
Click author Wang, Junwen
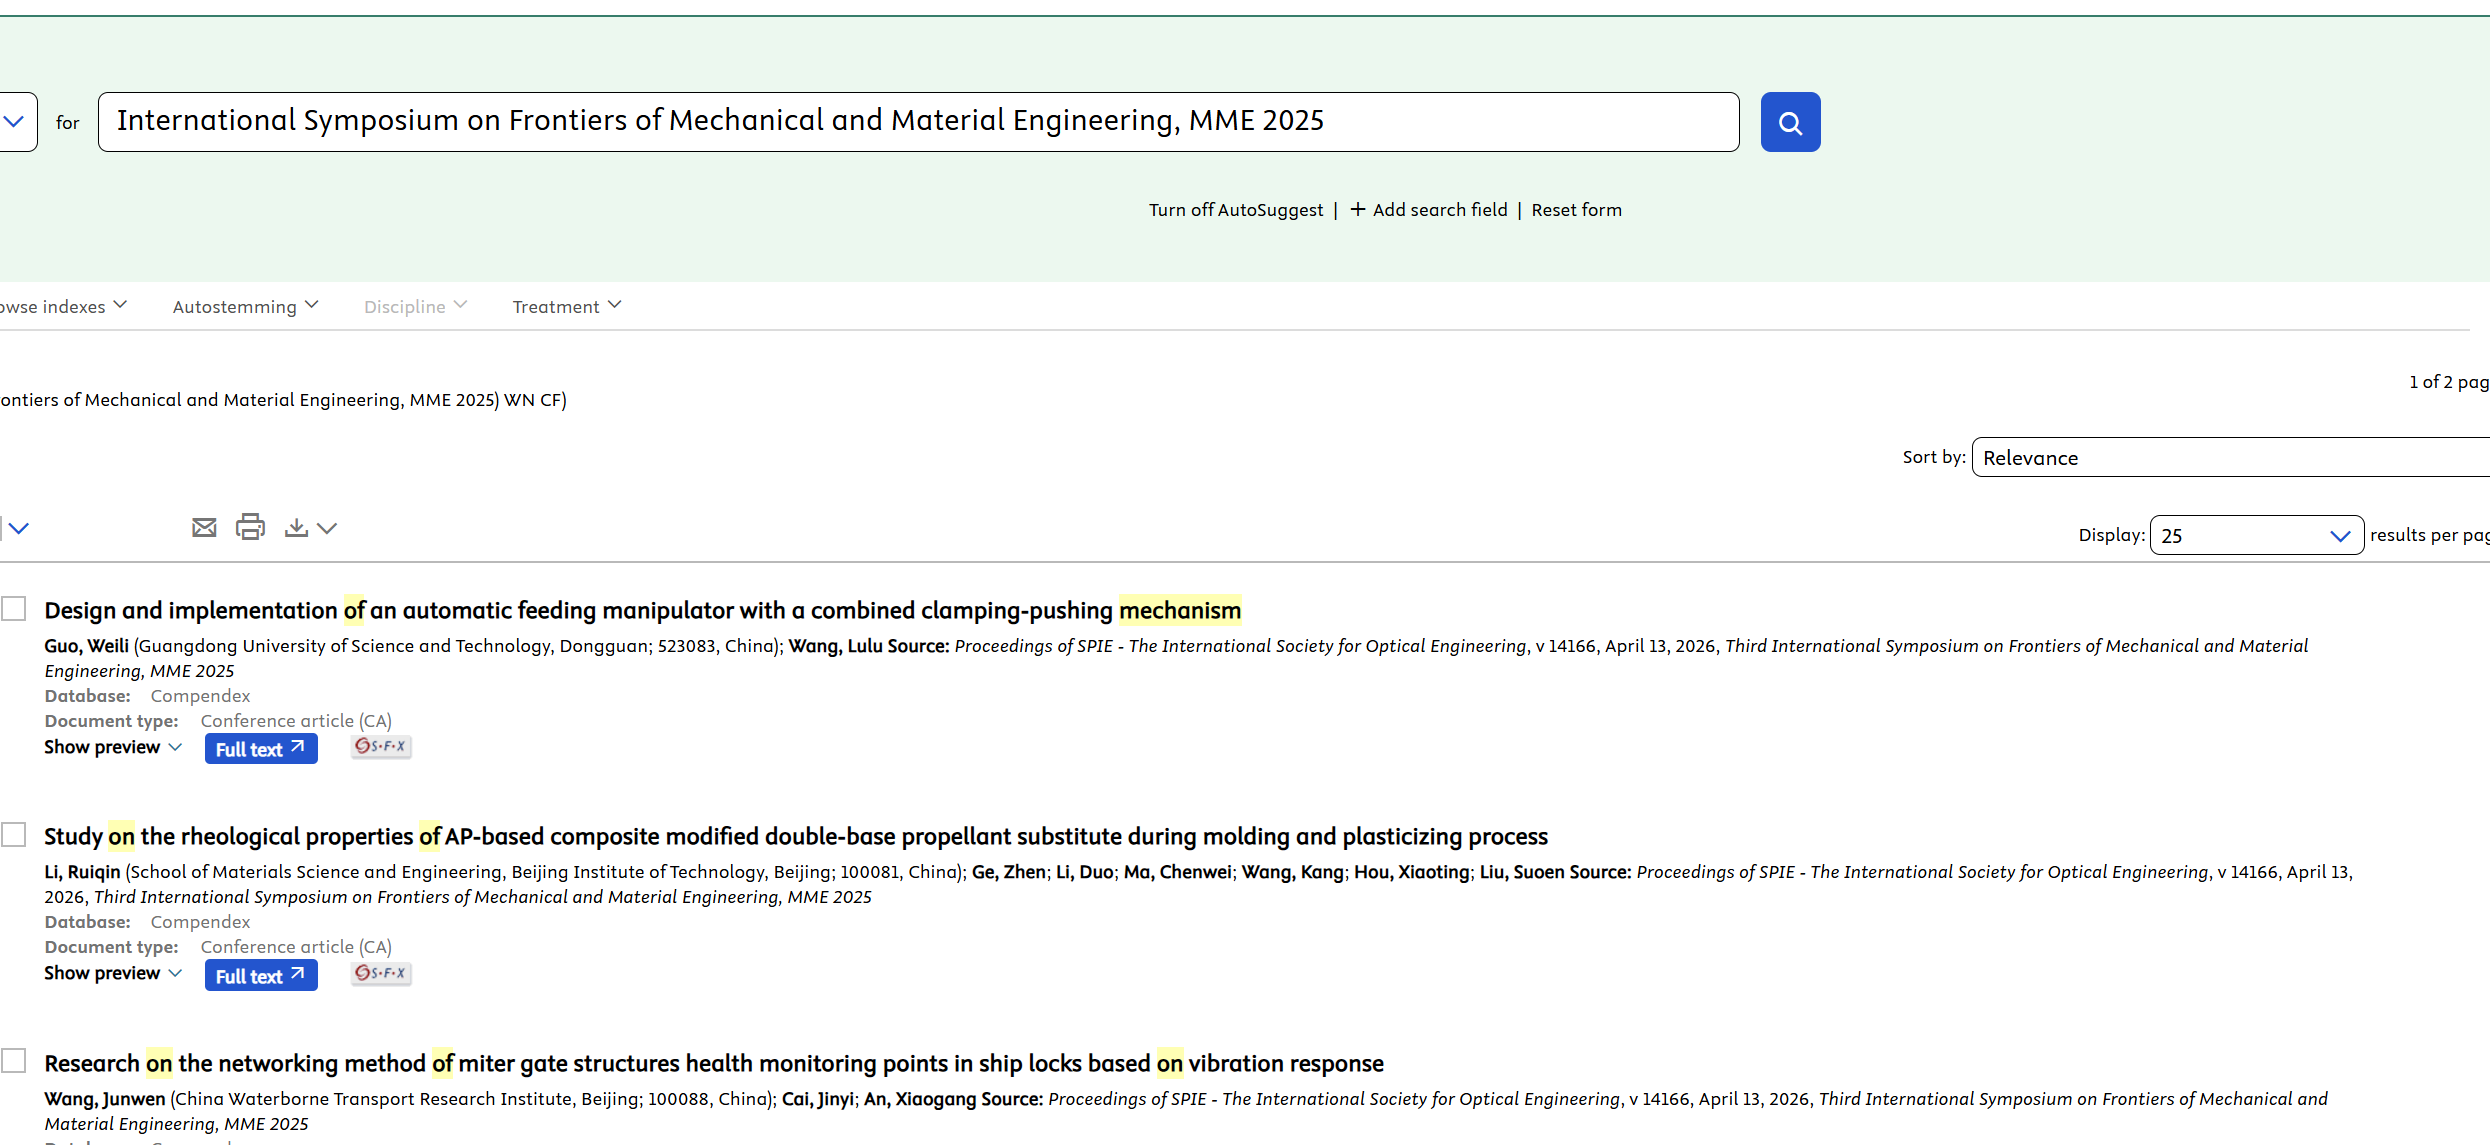[105, 1099]
